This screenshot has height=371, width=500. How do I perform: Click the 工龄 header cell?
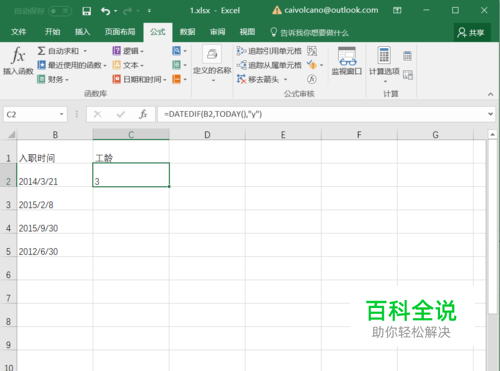[x=131, y=152]
